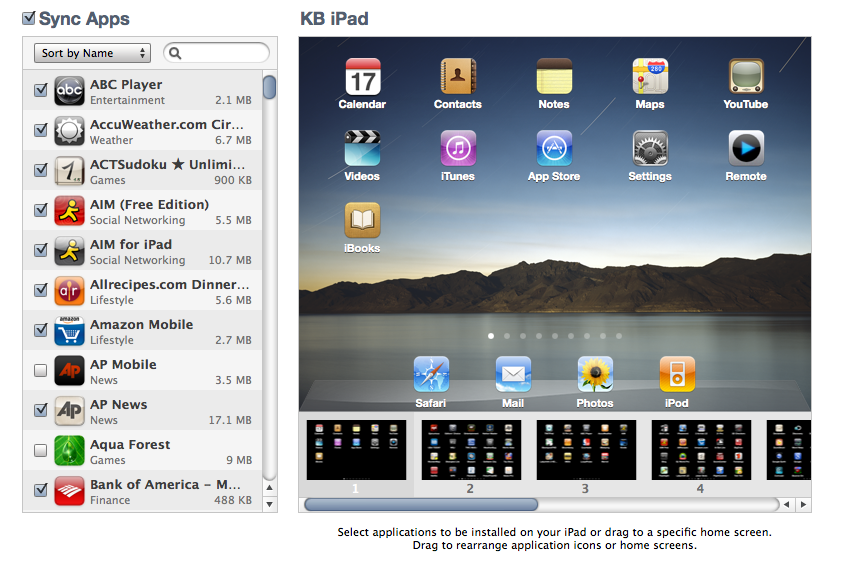The width and height of the screenshot is (846, 567).
Task: Uncheck the AP News checkbox
Action: pos(40,410)
